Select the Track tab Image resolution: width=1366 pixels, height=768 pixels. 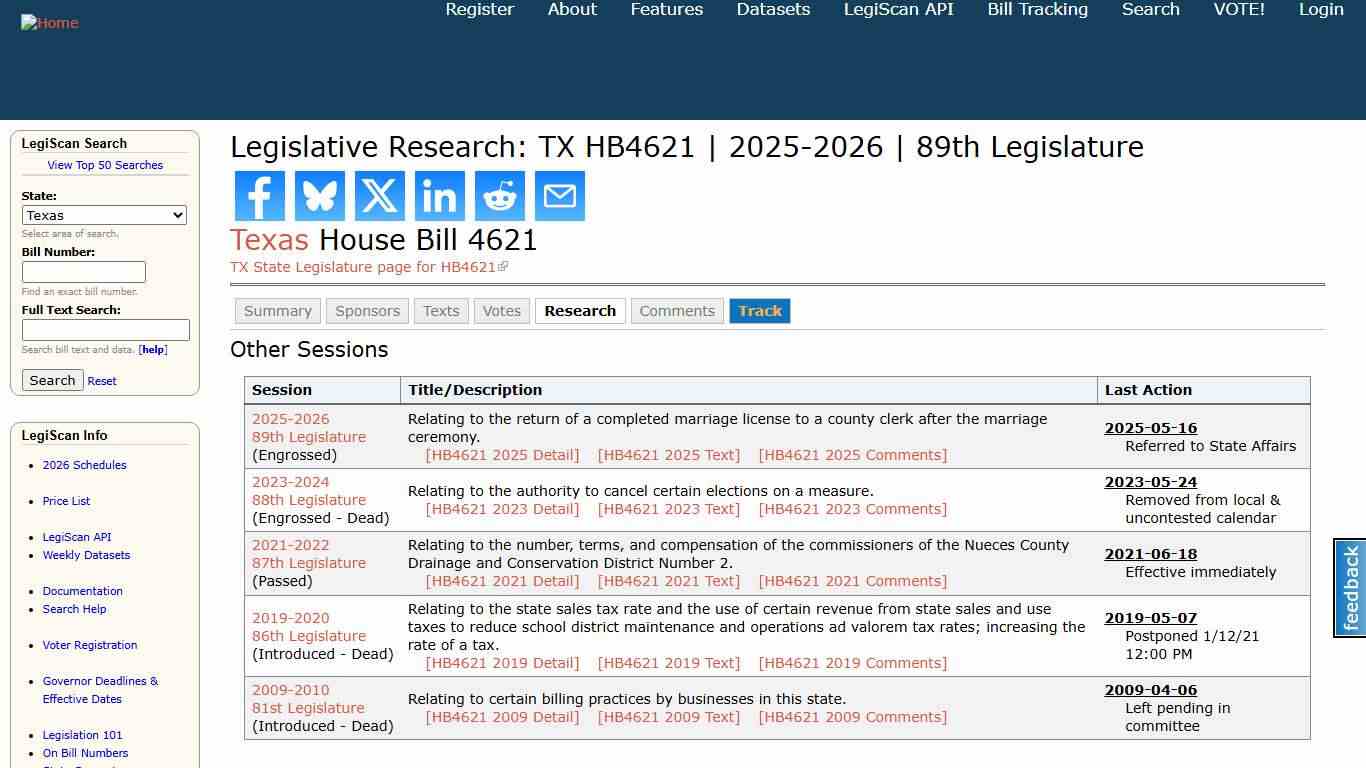click(x=760, y=311)
